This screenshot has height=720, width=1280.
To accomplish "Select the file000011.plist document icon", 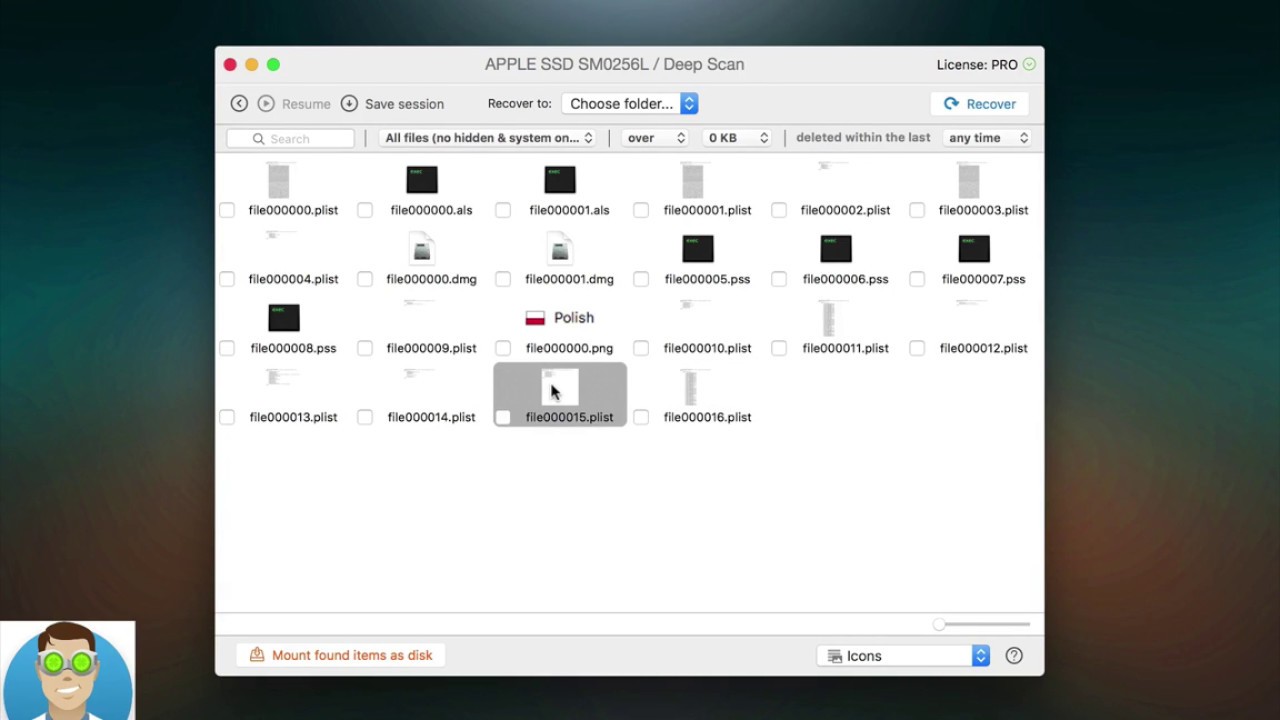I will [x=829, y=318].
